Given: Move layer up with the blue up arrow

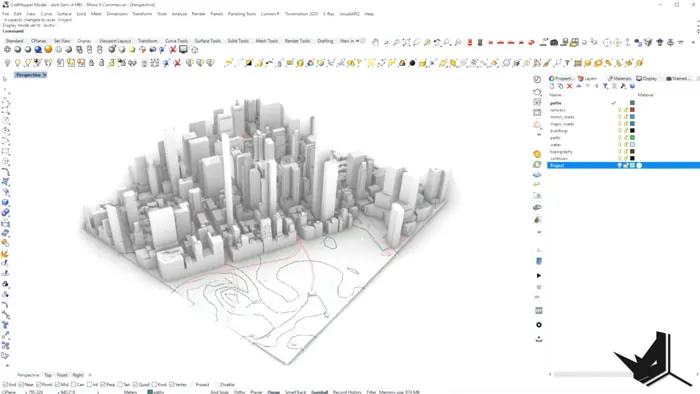Looking at the screenshot, I should (579, 86).
